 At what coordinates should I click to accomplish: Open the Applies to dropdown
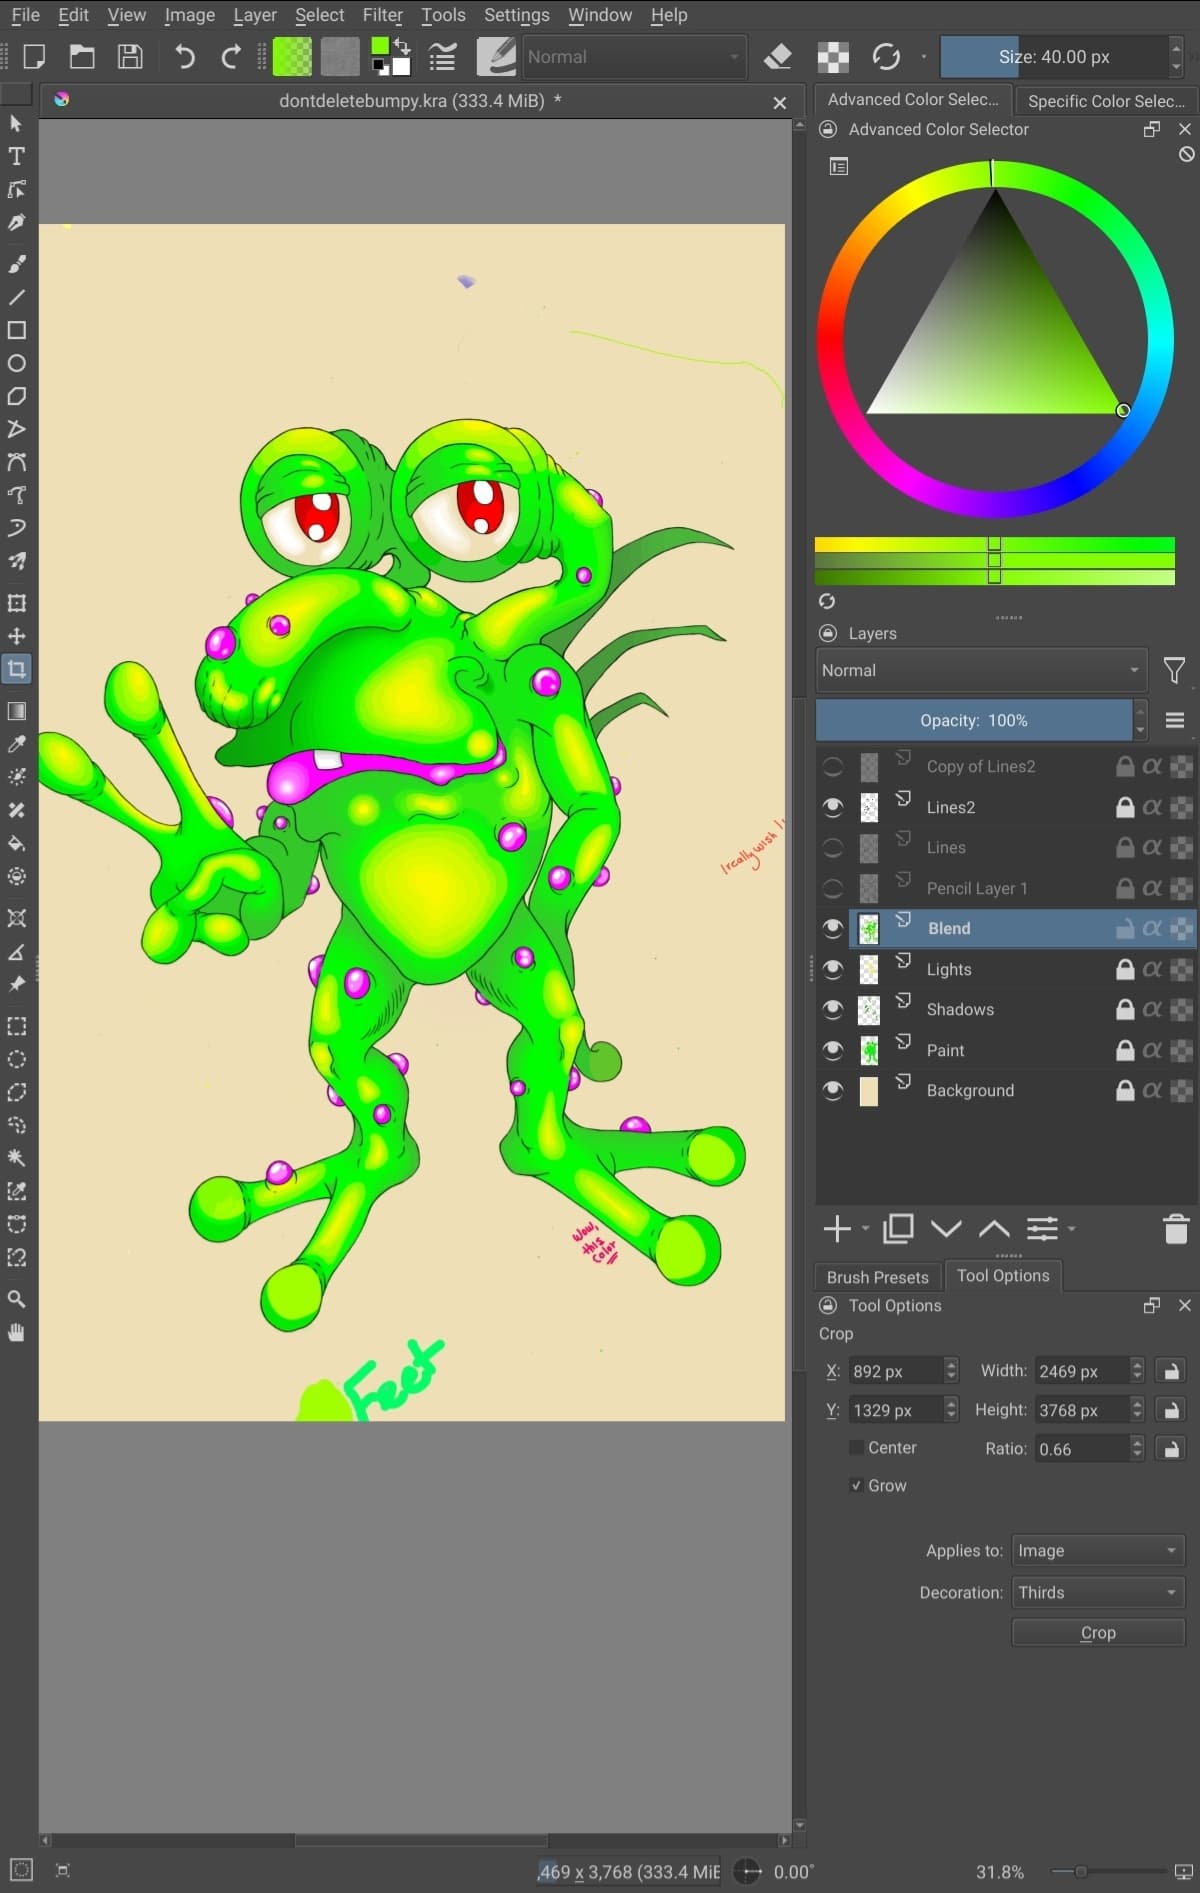tap(1097, 1551)
